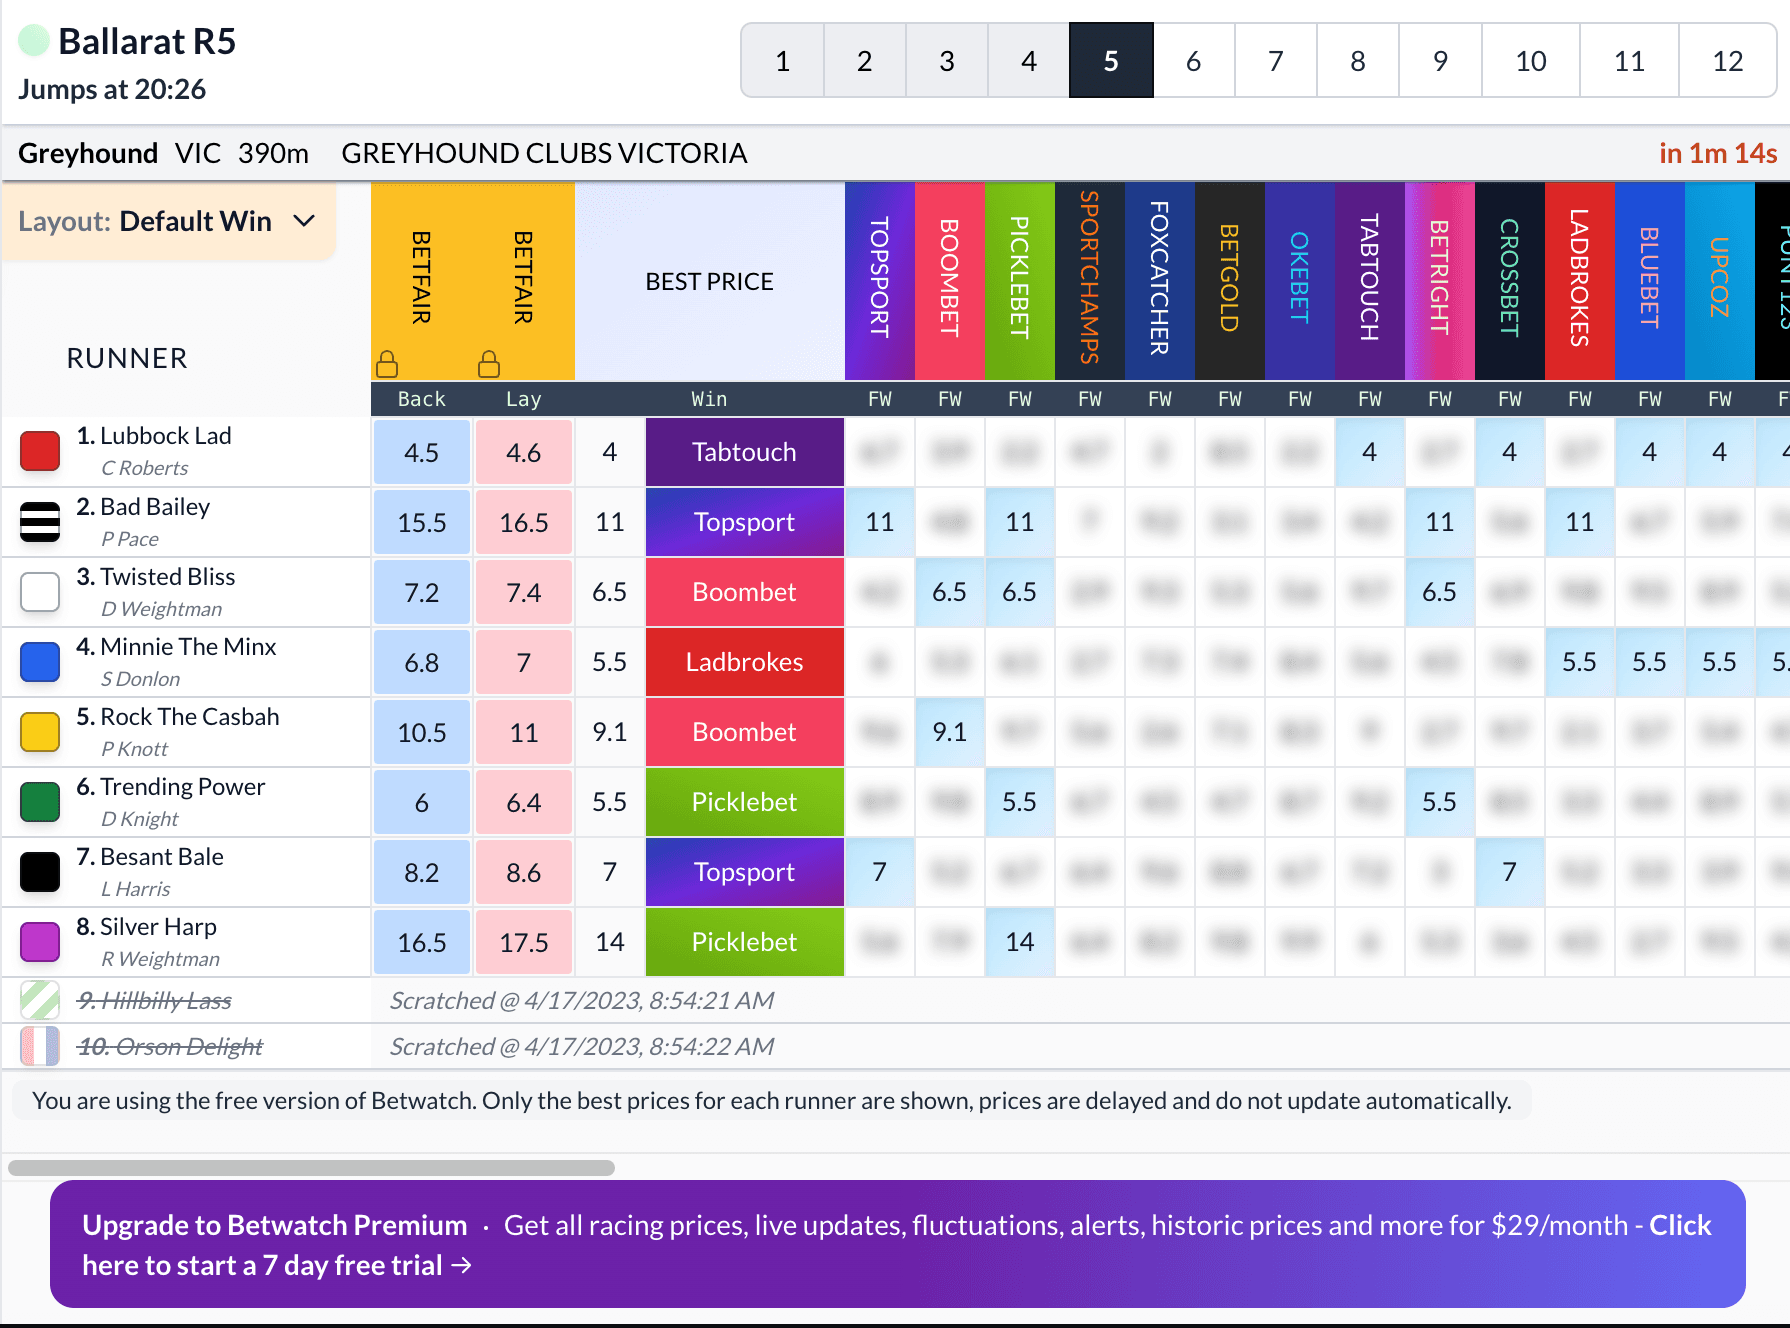Click the white silk swatch for Twisted Bliss
Image resolution: width=1790 pixels, height=1328 pixels.
39,591
